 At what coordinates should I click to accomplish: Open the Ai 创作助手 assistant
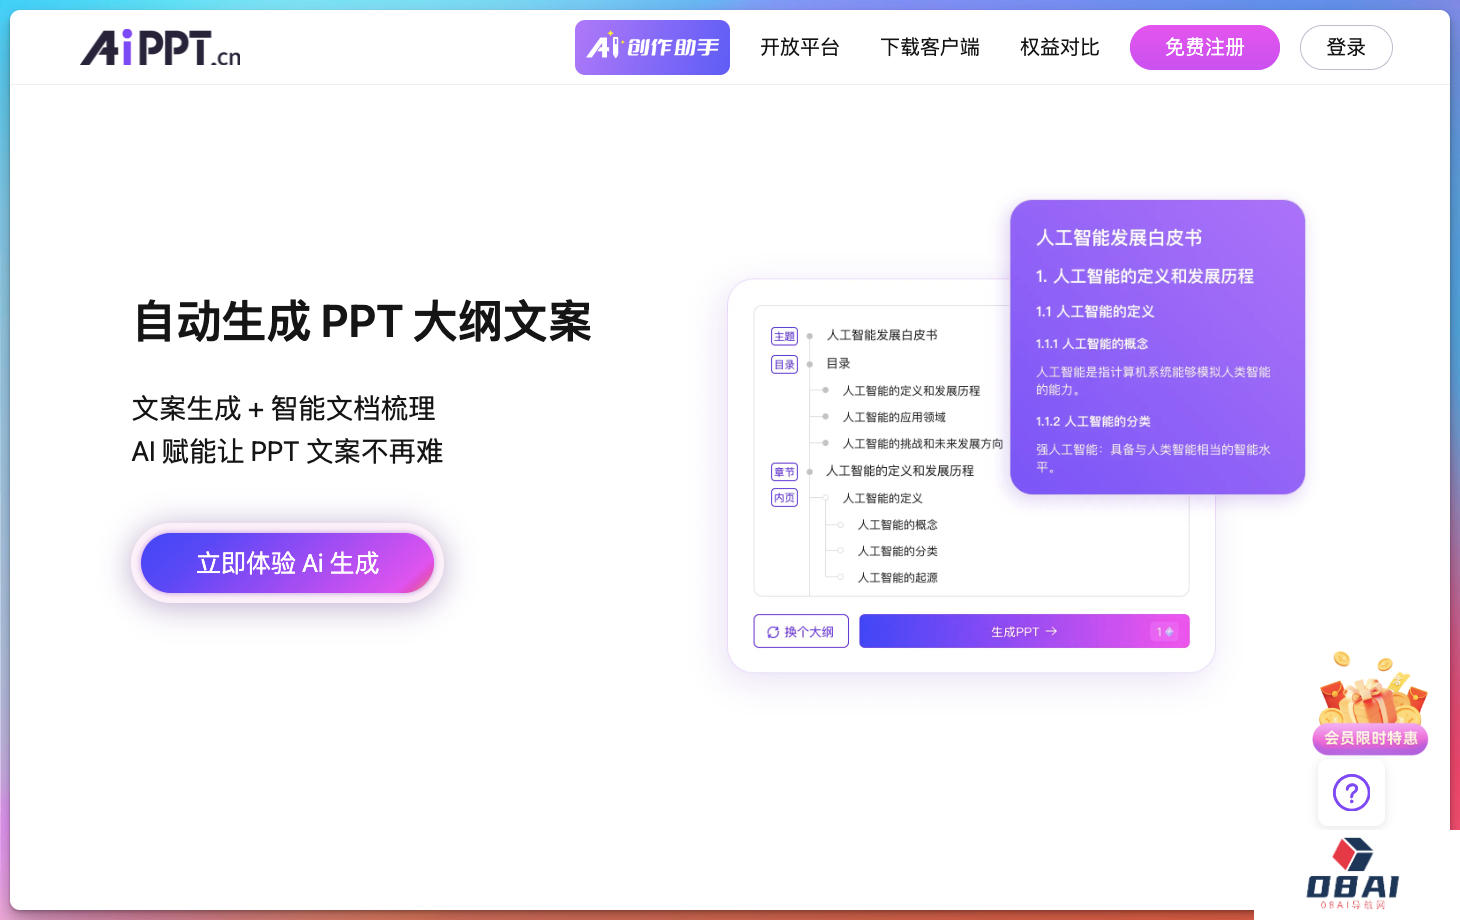tap(652, 47)
